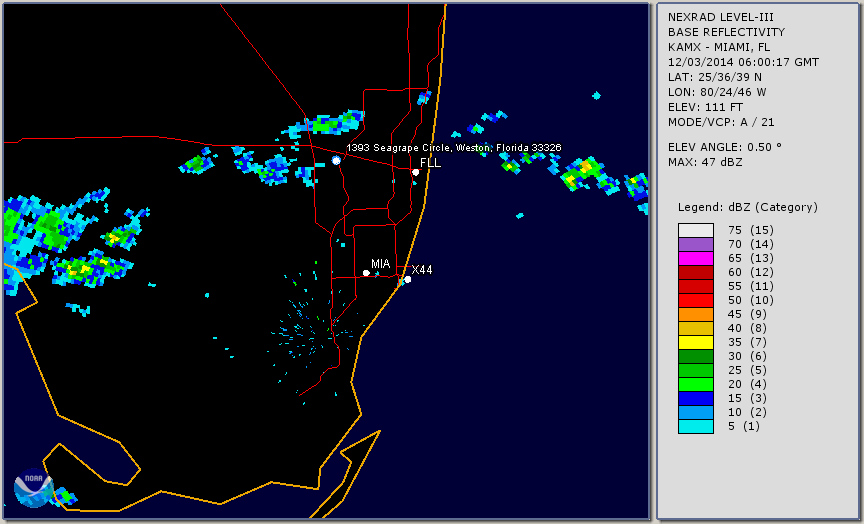Viewport: 864px width, 524px height.
Task: Click the BASE REFLECTIVITY product label
Action: click(726, 32)
